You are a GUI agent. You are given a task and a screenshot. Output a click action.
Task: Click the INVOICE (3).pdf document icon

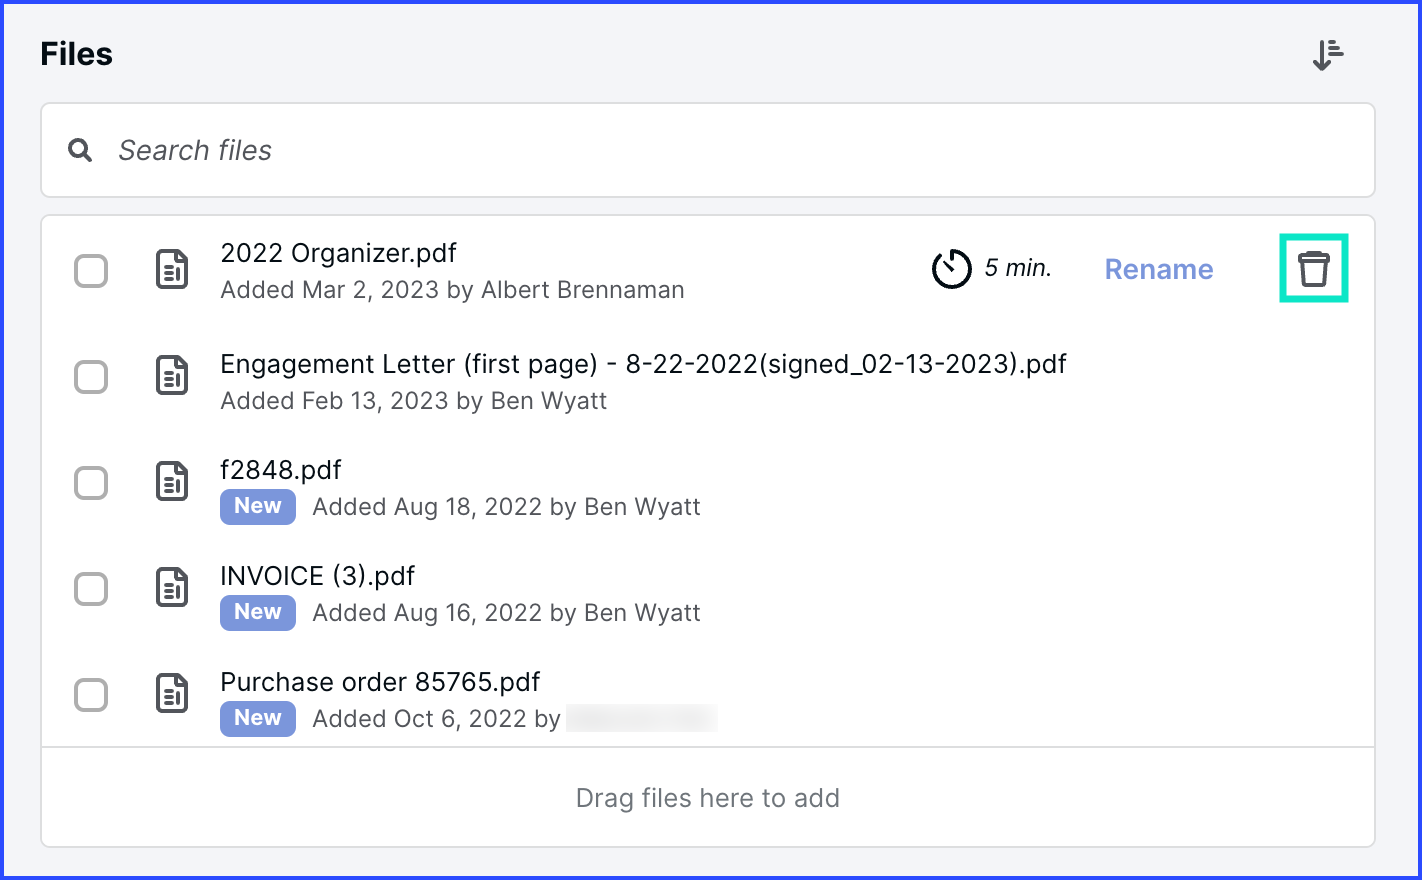(172, 588)
